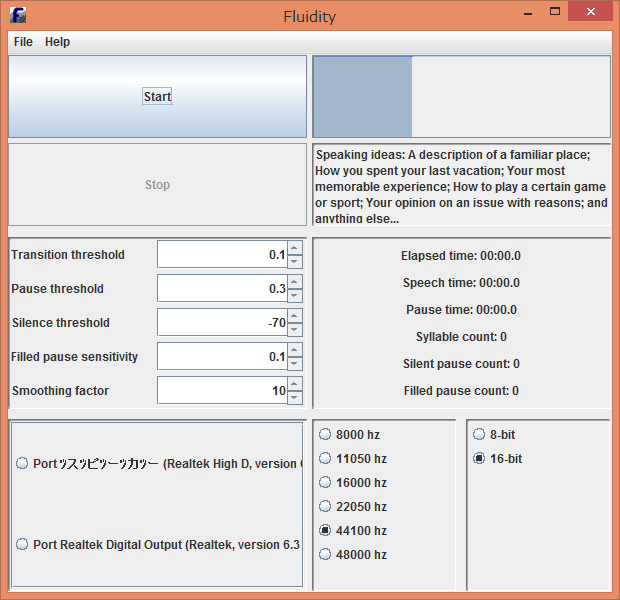Select the Realtek Digital Output port
620x600 pixels.
(x=22, y=544)
